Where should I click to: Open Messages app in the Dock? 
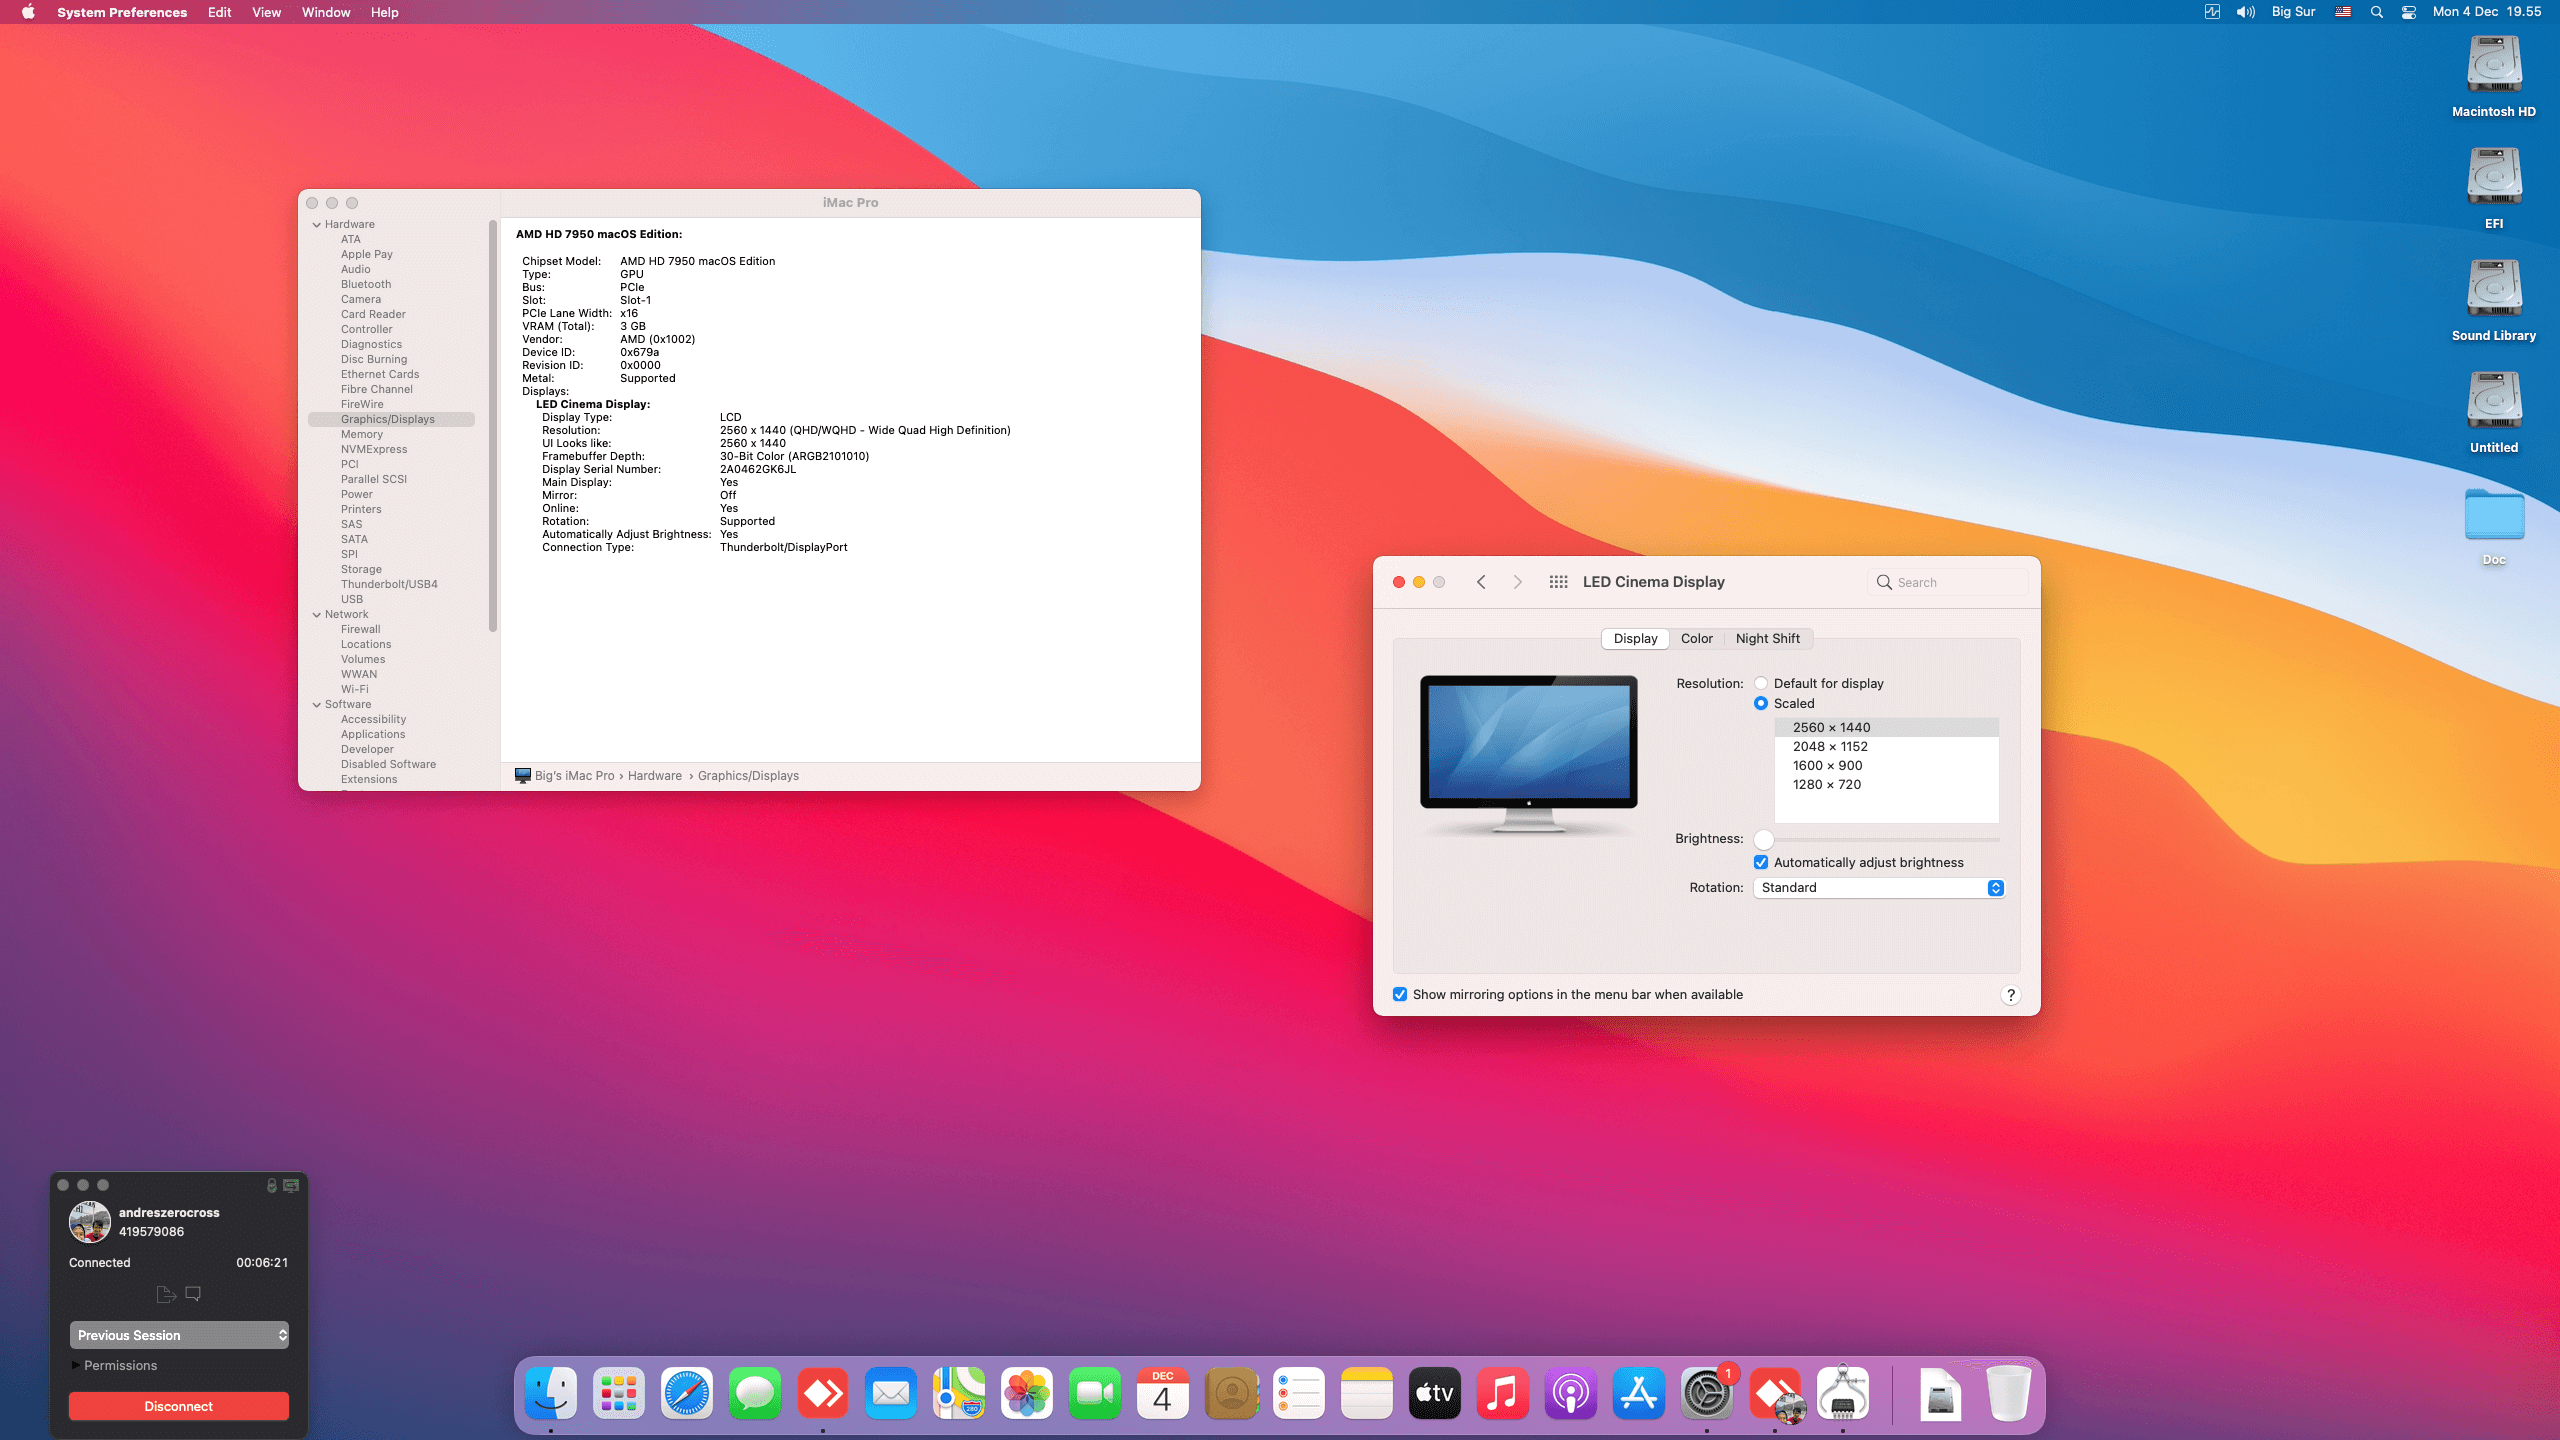click(755, 1393)
